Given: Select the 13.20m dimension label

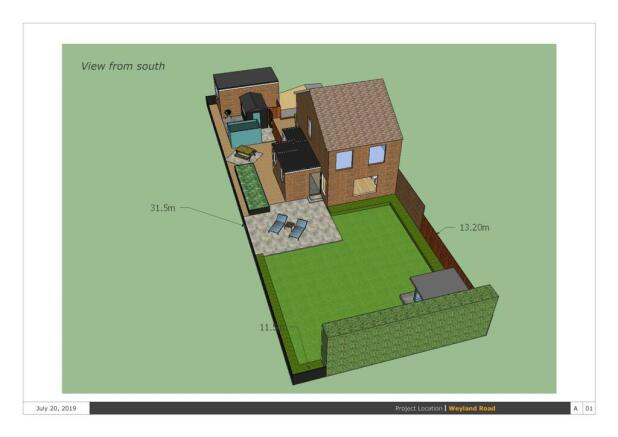Looking at the screenshot, I should point(474,227).
